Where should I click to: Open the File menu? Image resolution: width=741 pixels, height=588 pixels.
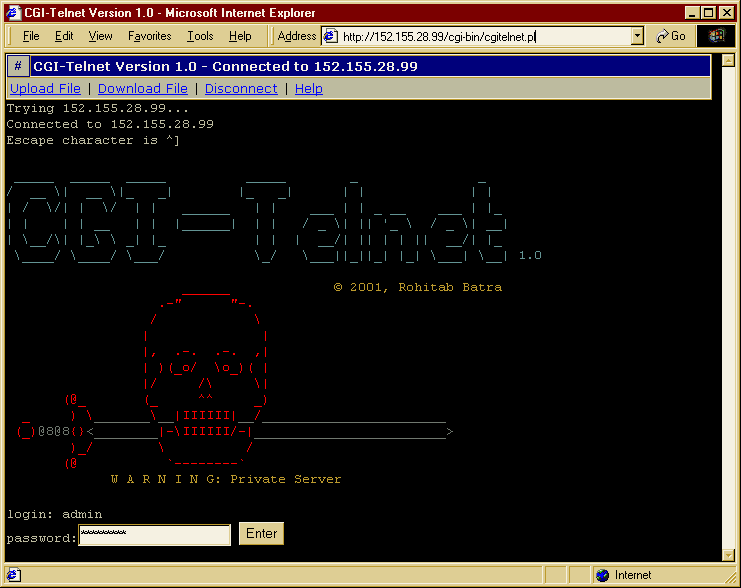(x=31, y=36)
